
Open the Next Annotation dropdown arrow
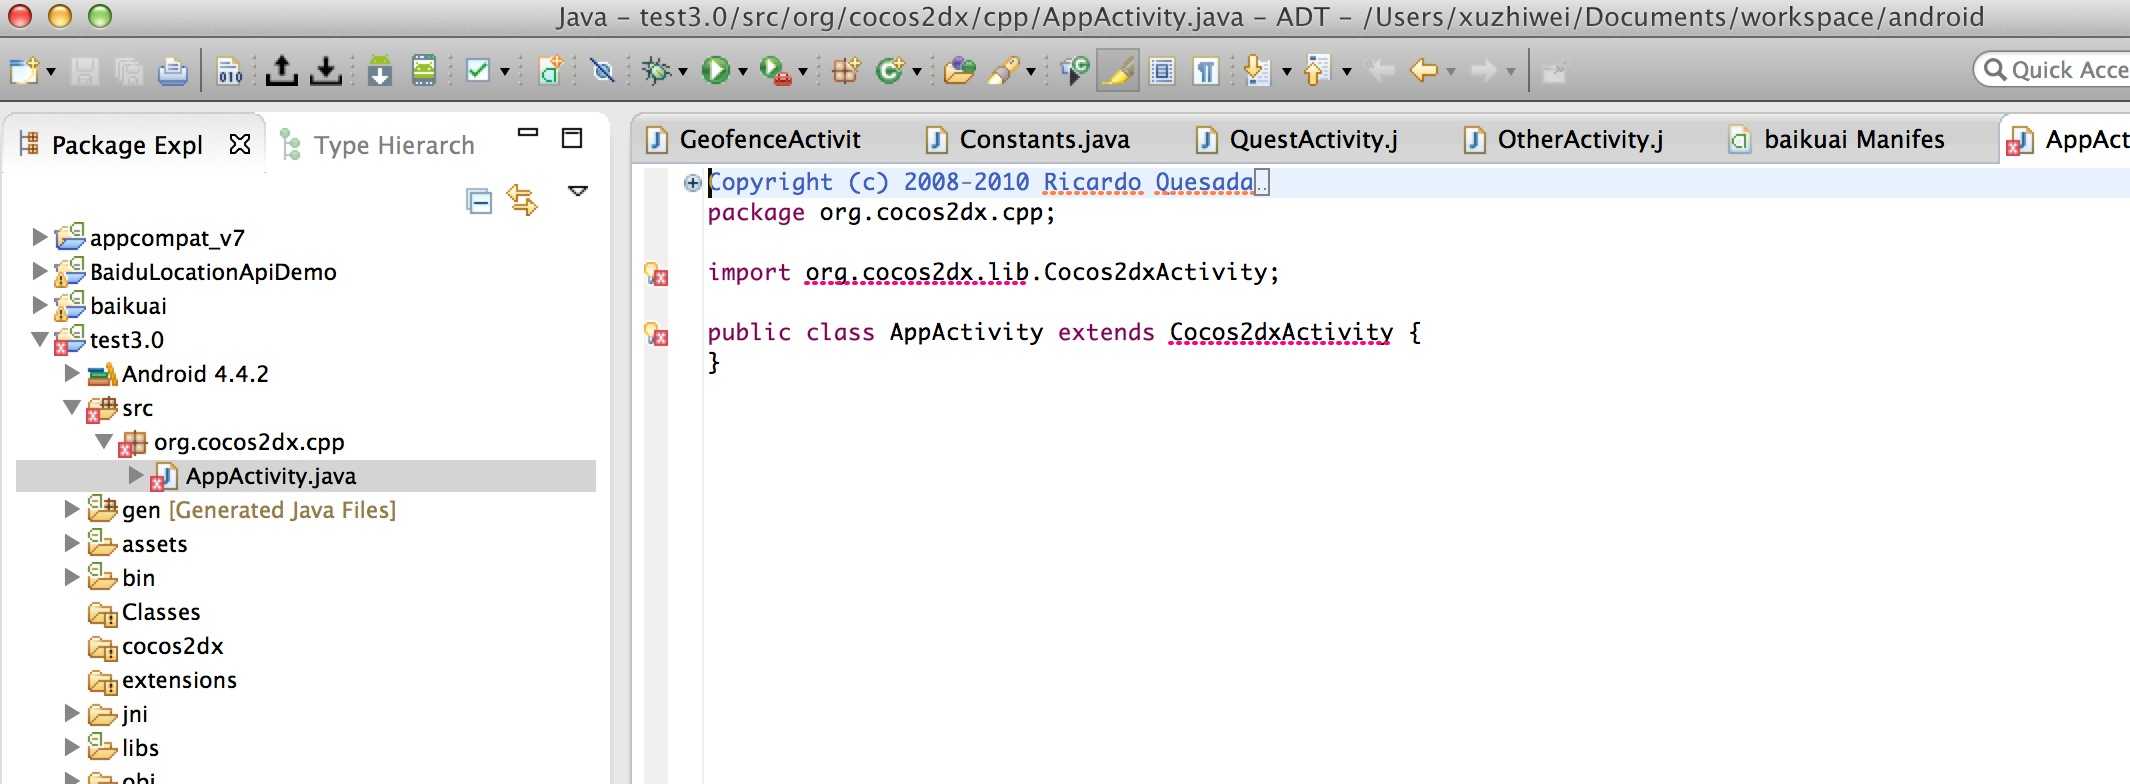pos(1286,72)
